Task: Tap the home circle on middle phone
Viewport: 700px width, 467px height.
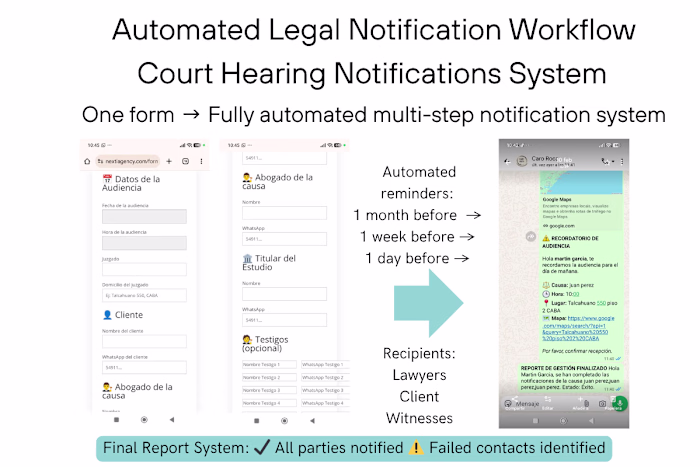Action: pos(284,421)
